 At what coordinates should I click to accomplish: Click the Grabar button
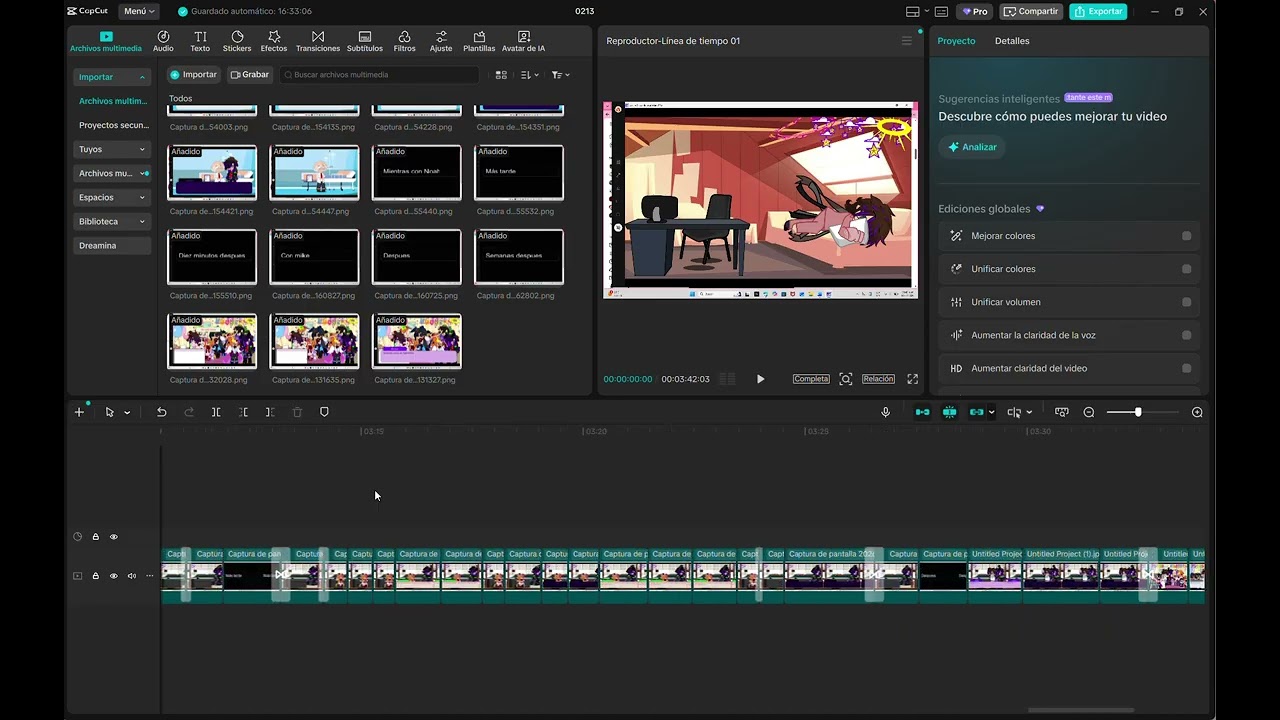(250, 75)
